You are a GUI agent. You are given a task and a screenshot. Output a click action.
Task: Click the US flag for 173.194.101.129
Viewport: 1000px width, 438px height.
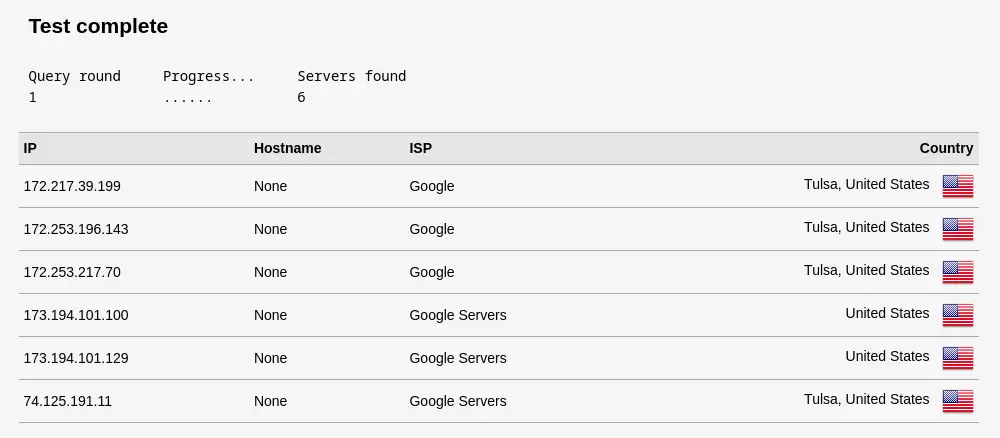[957, 358]
